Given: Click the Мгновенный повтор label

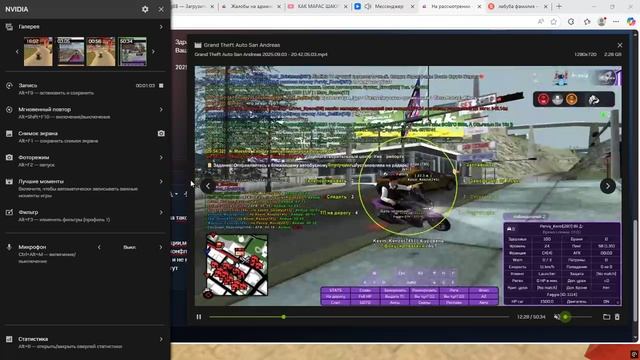Looking at the screenshot, I should point(44,109).
